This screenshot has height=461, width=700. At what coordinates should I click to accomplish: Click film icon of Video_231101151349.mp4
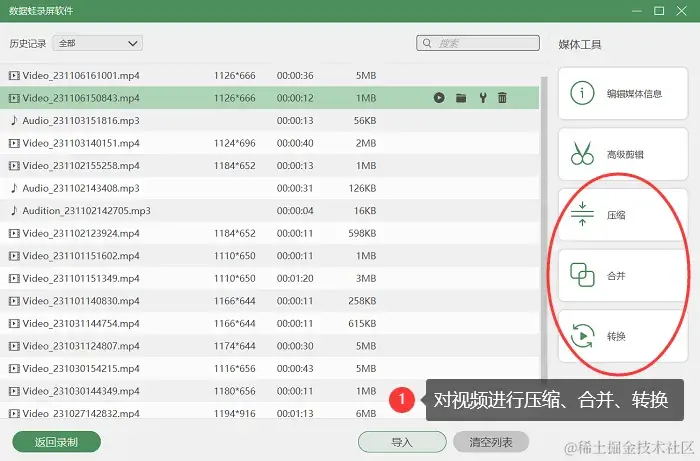14,278
